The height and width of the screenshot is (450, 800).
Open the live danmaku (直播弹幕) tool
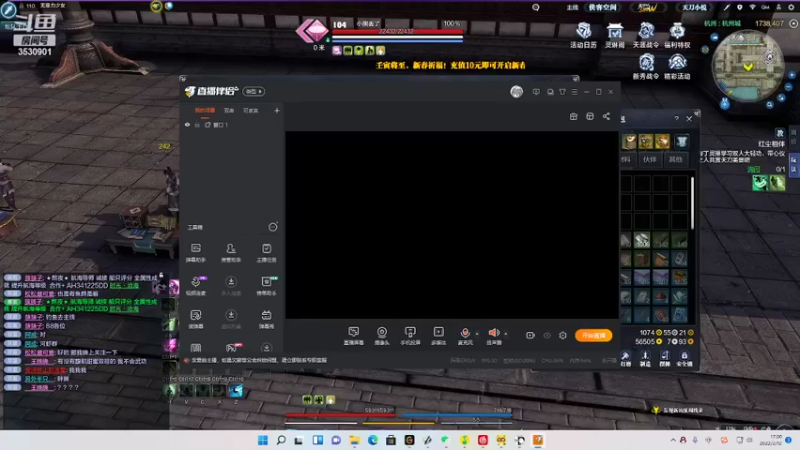click(354, 336)
